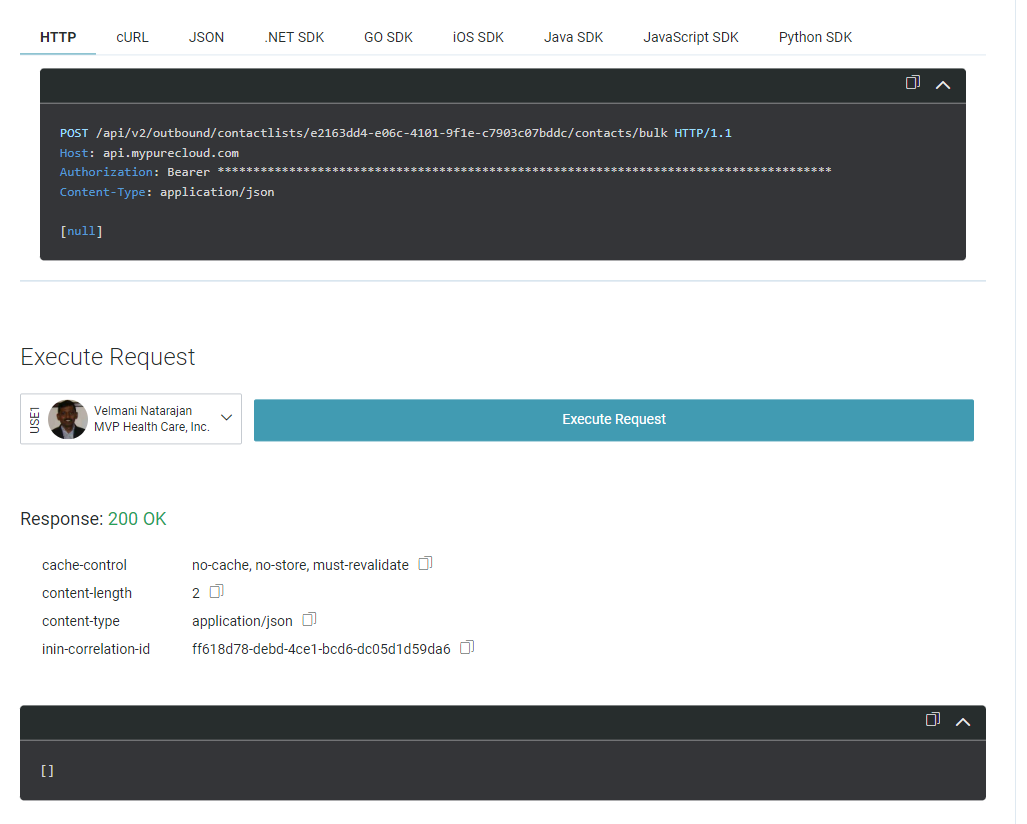Screen dimensions: 1027x824
Task: Collapse the HTTP request code panel
Action: [x=942, y=85]
